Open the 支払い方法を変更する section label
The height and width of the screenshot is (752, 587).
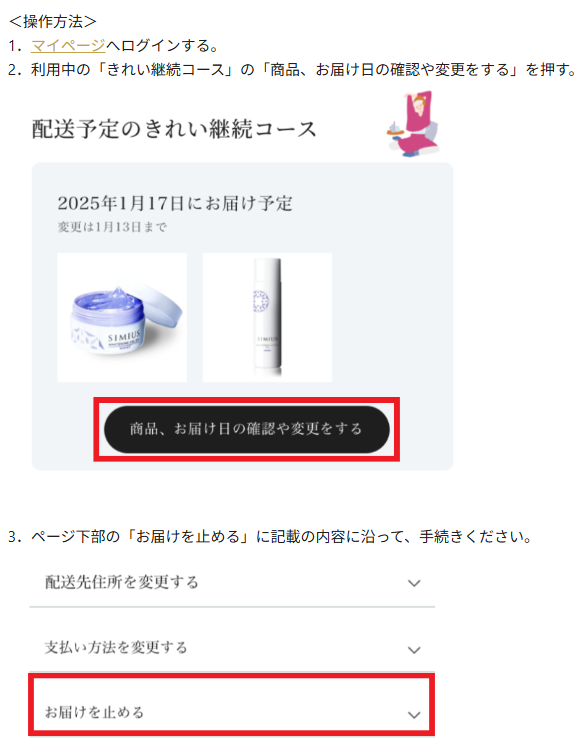(116, 647)
